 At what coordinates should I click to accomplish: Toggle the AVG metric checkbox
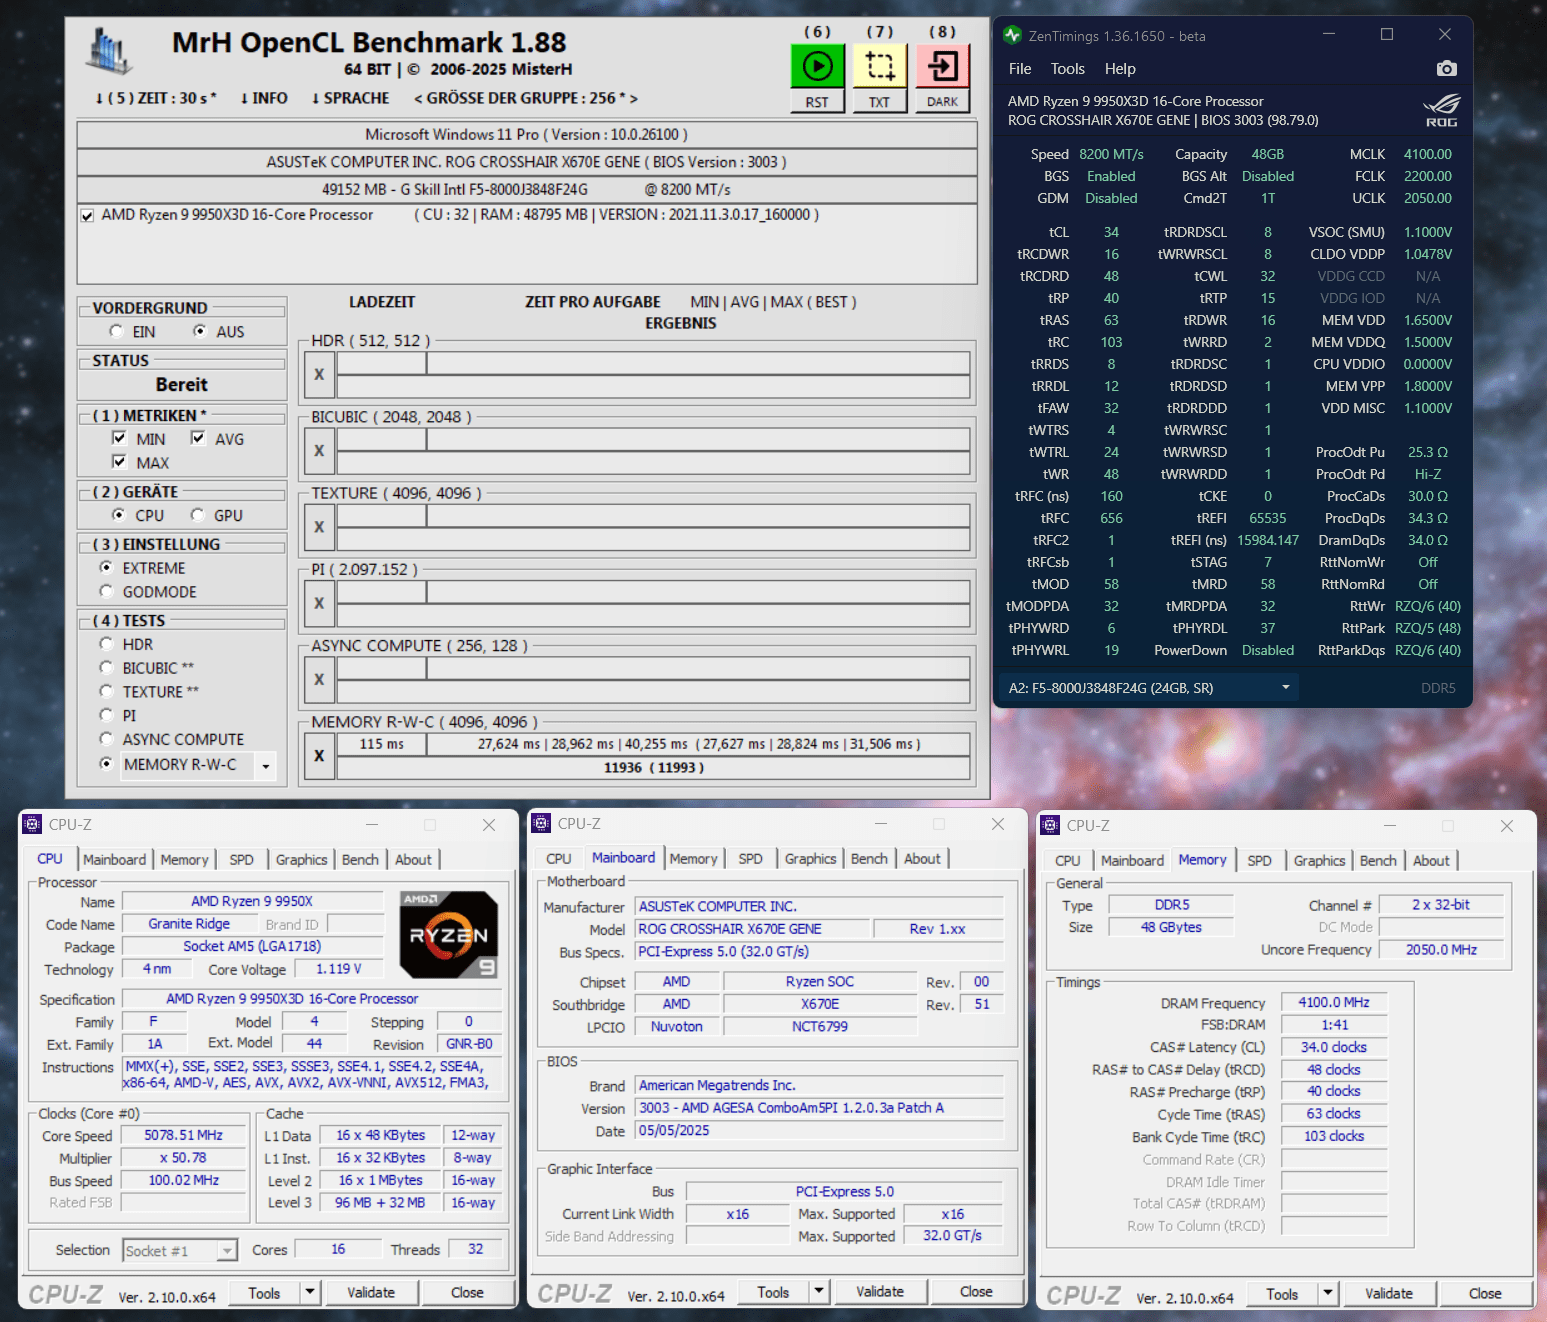point(198,438)
